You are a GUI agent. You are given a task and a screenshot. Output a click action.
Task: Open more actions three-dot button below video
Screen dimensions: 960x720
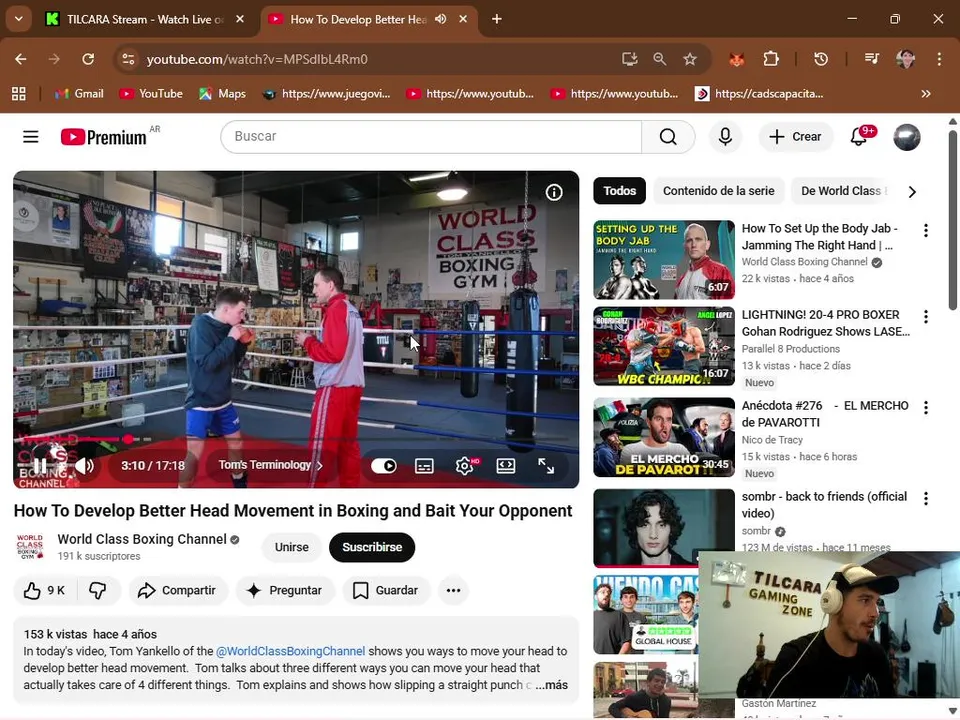point(454,591)
